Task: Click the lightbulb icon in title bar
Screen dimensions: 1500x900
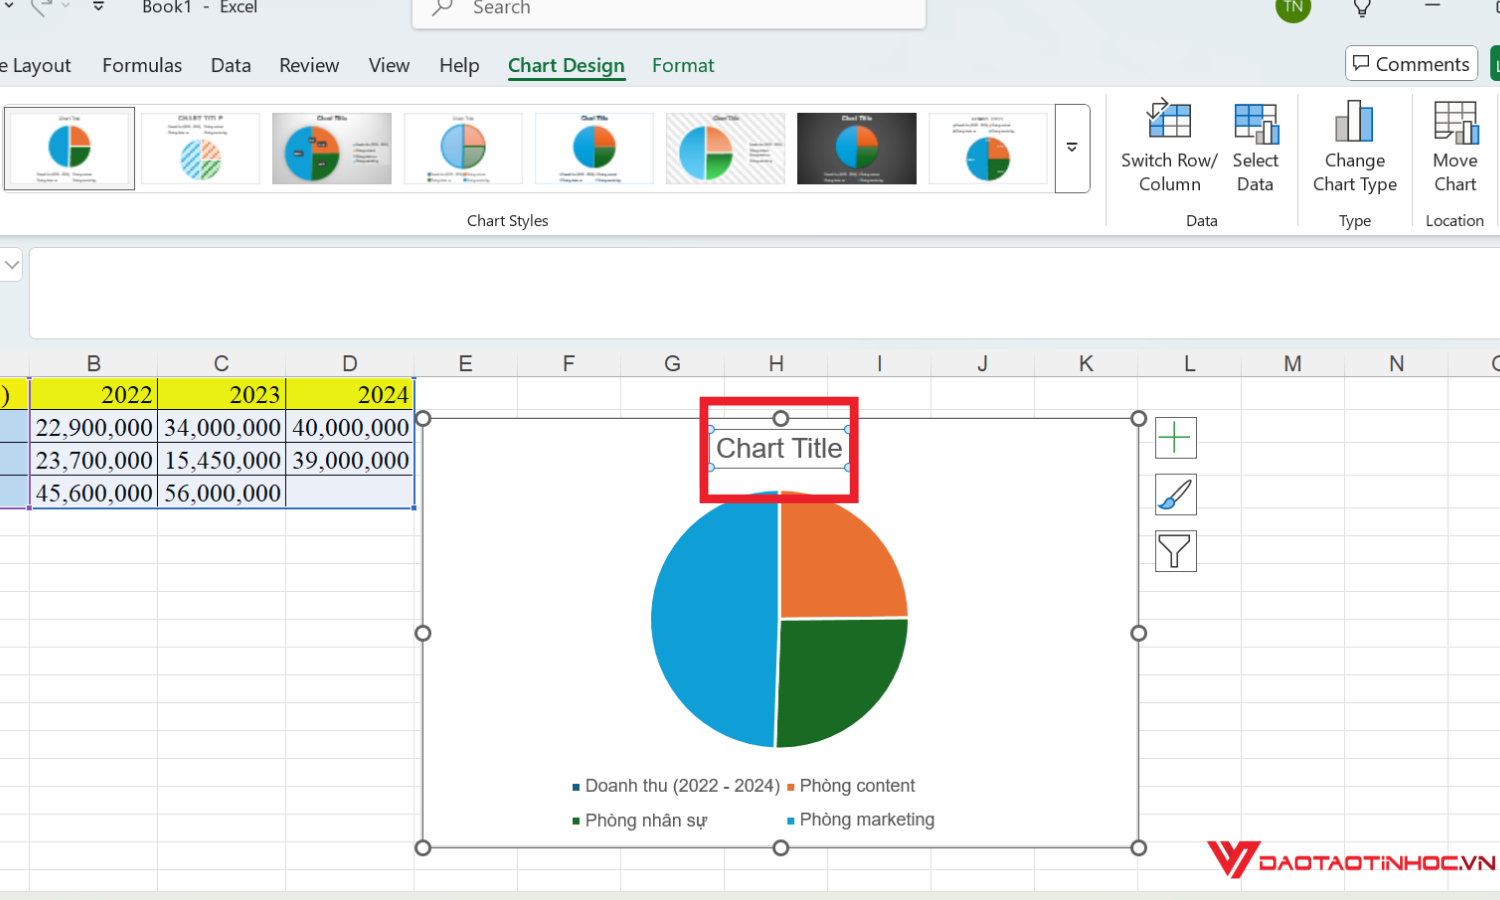Action: point(1362,8)
